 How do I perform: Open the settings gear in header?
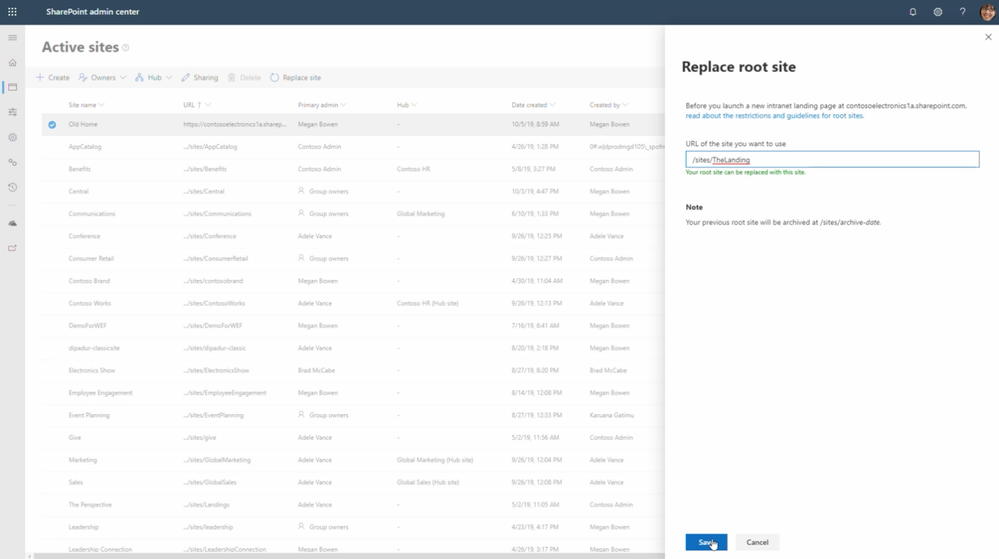(937, 11)
